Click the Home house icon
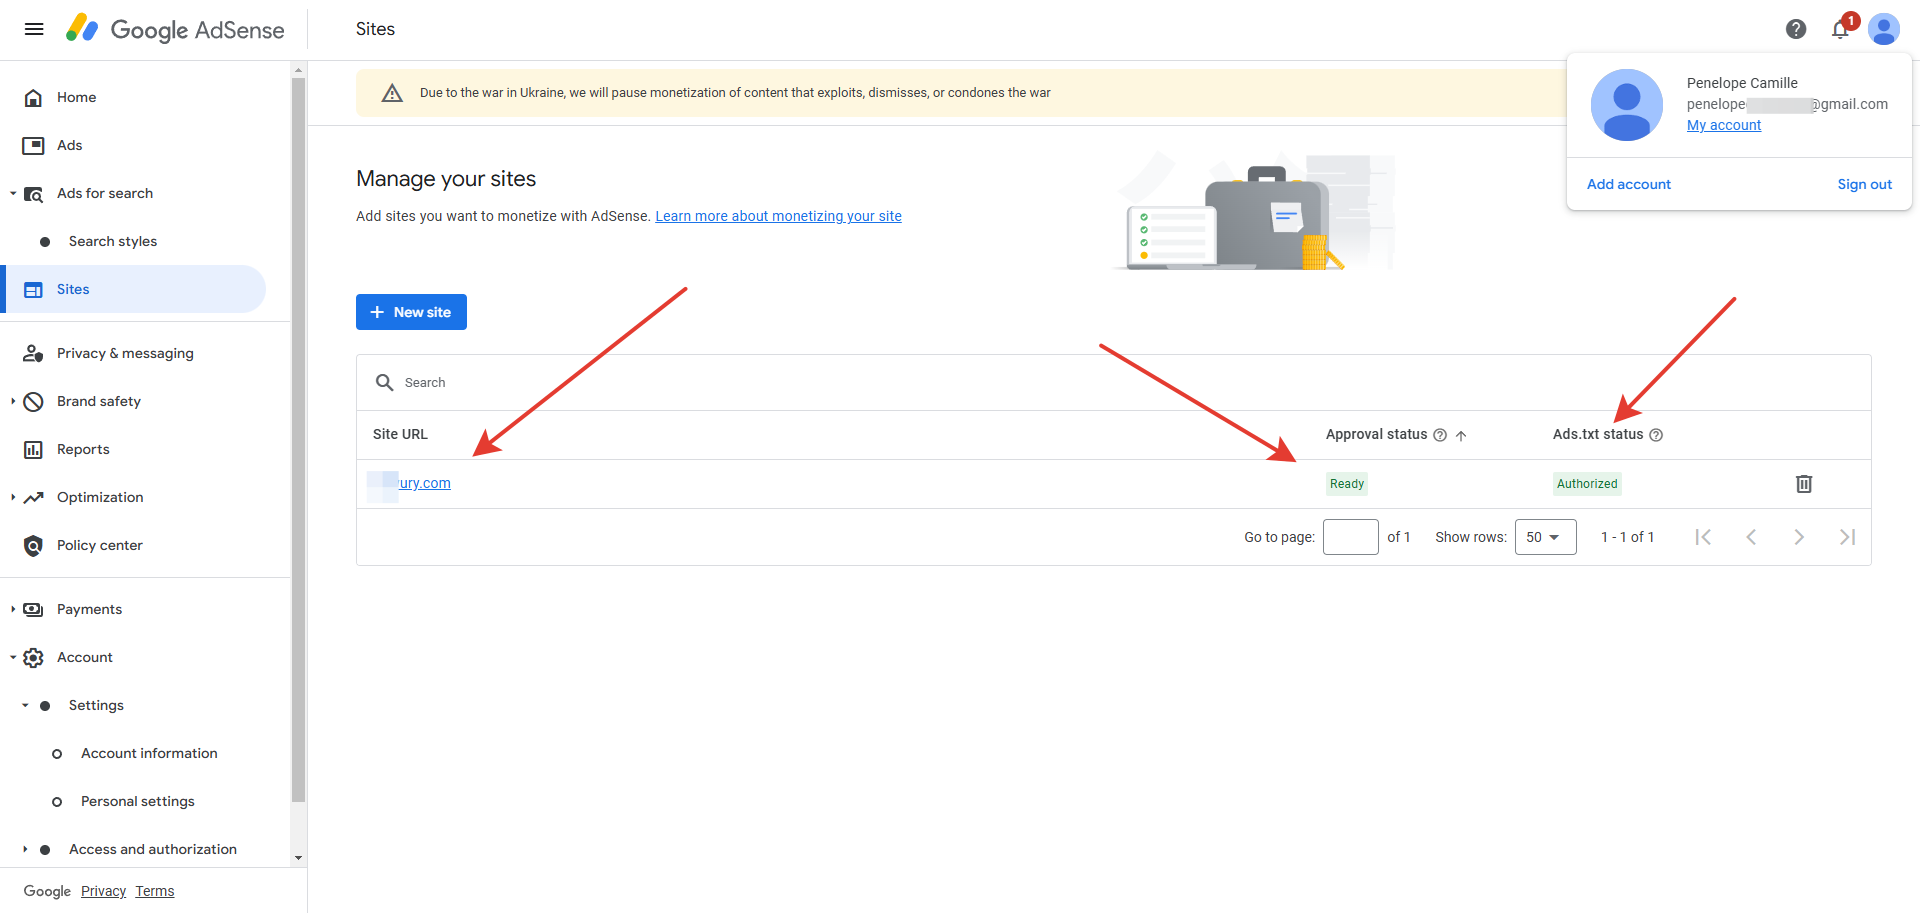Screen dimensions: 1920x913 [x=33, y=97]
